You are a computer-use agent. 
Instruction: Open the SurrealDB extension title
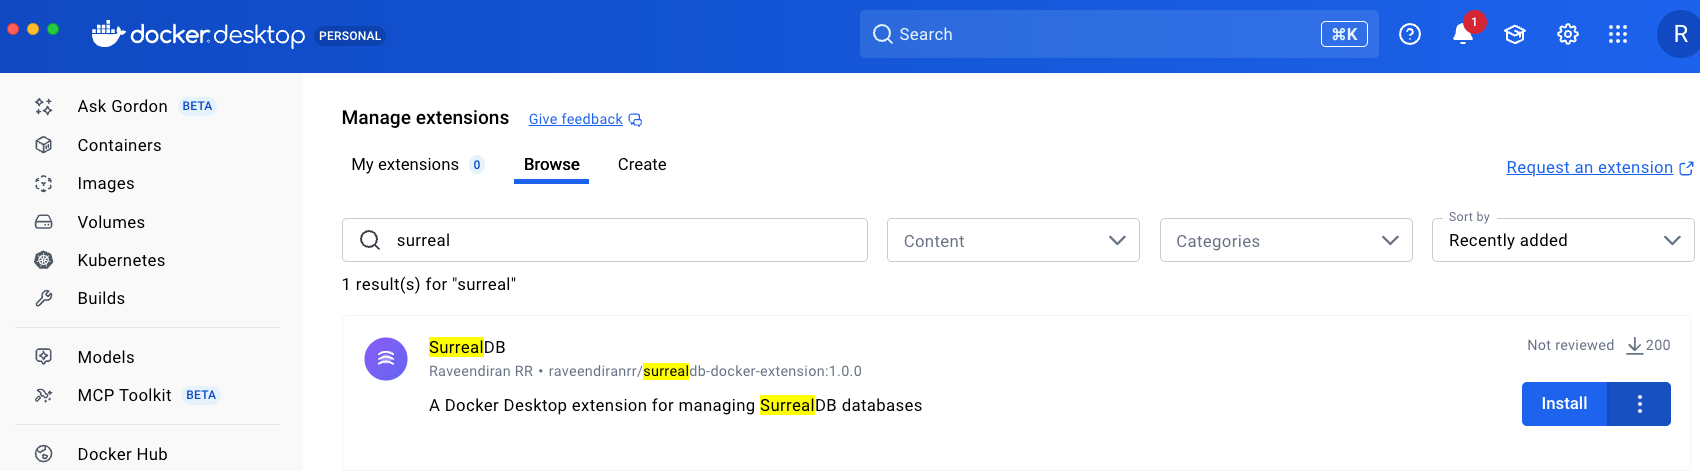coord(467,347)
